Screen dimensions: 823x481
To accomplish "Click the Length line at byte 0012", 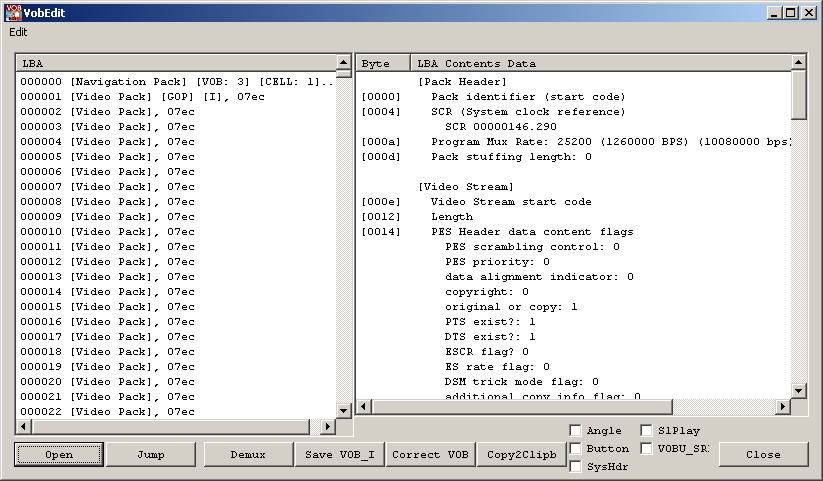I will (x=452, y=217).
